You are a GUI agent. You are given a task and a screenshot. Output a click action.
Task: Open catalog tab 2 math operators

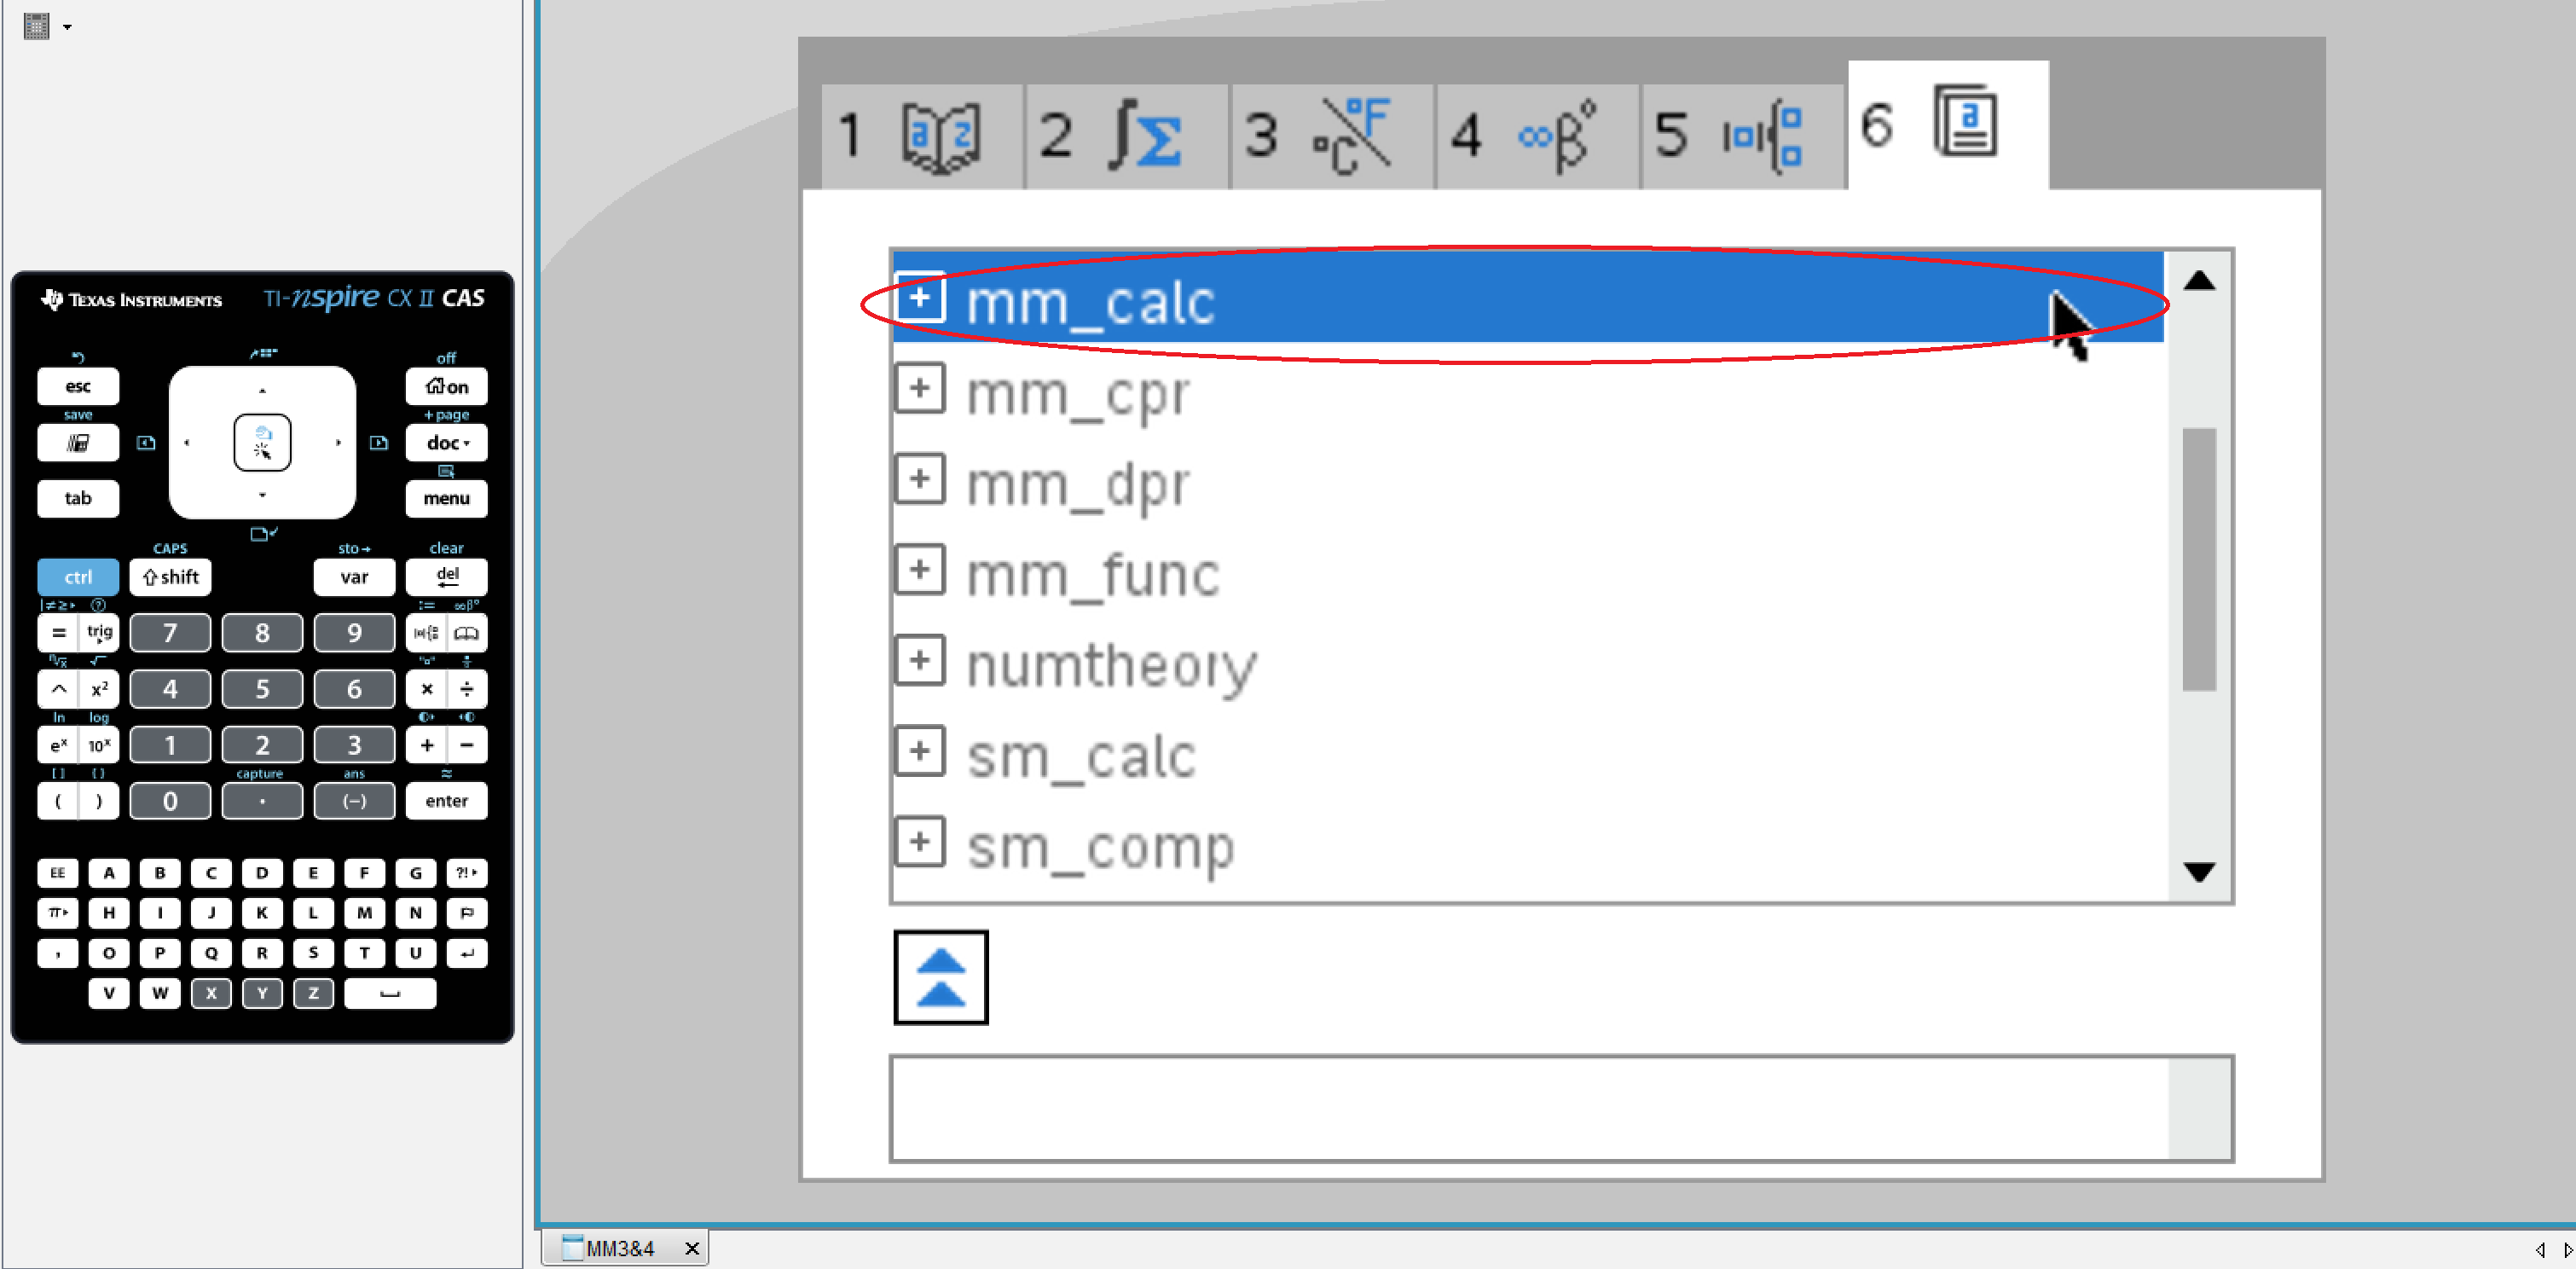[x=1127, y=136]
